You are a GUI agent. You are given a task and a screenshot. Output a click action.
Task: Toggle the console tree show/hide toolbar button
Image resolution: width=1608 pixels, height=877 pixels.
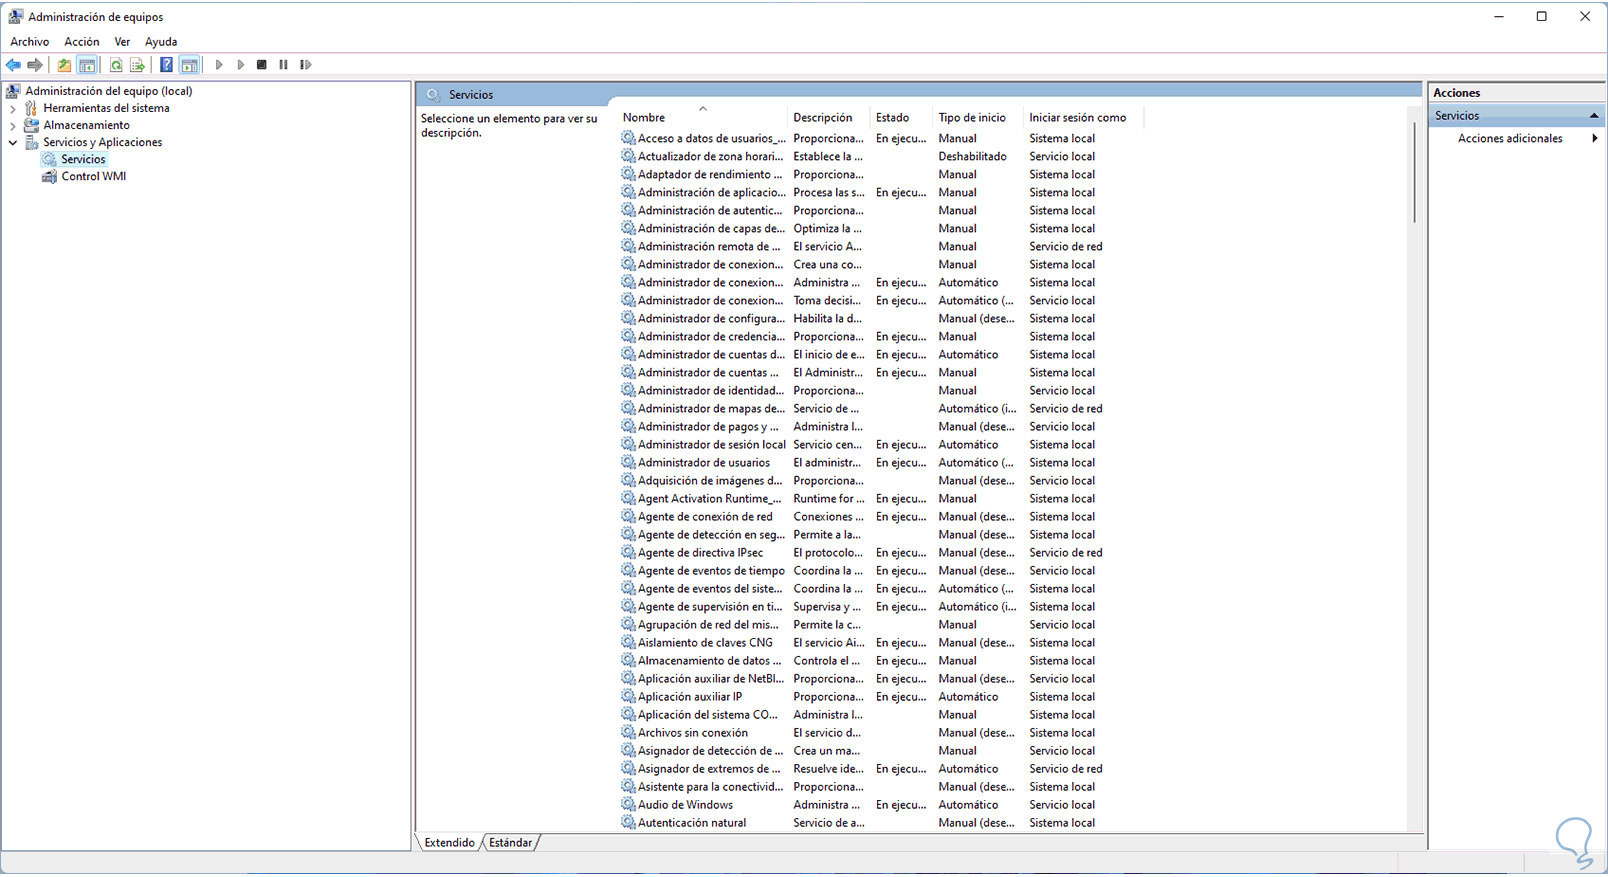87,65
